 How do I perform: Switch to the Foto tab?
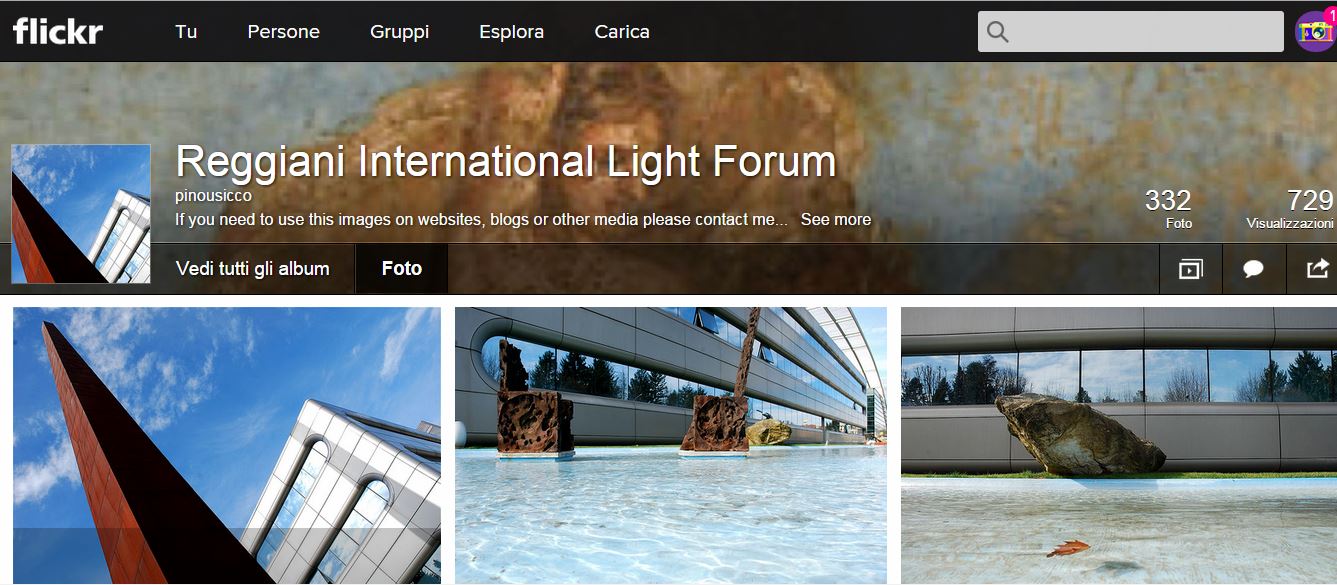coord(402,268)
